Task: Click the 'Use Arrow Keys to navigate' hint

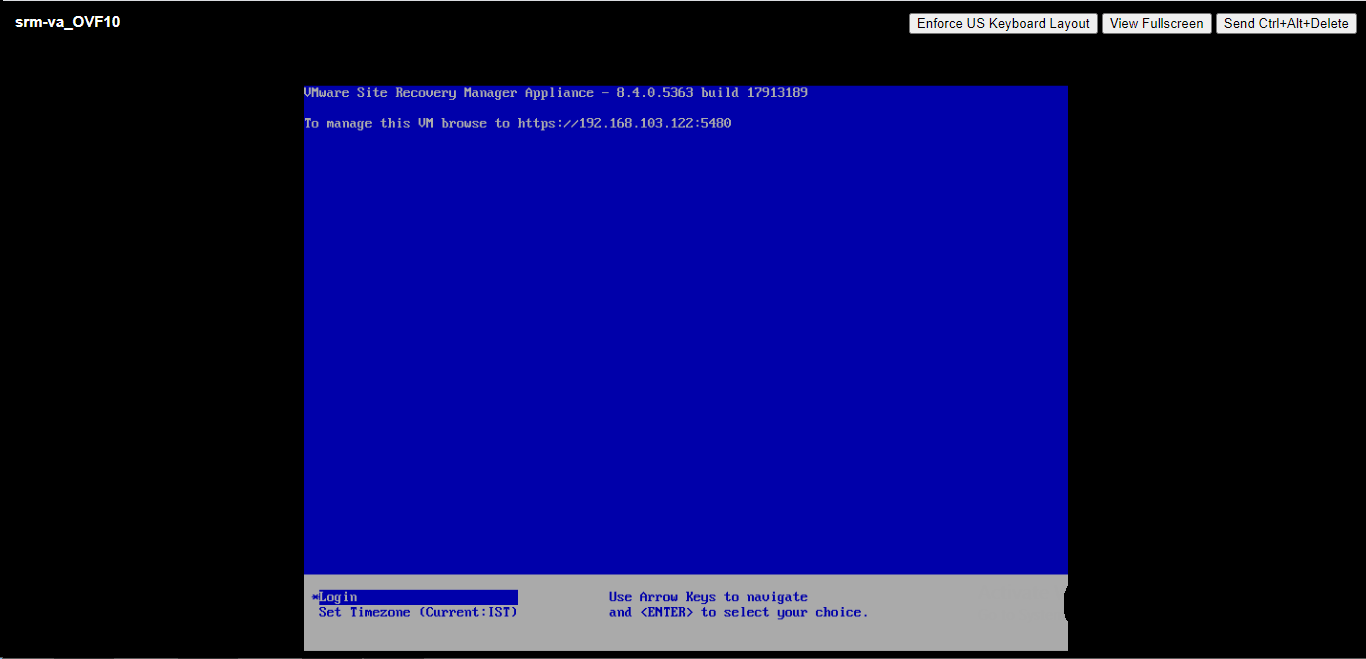Action: tap(708, 597)
